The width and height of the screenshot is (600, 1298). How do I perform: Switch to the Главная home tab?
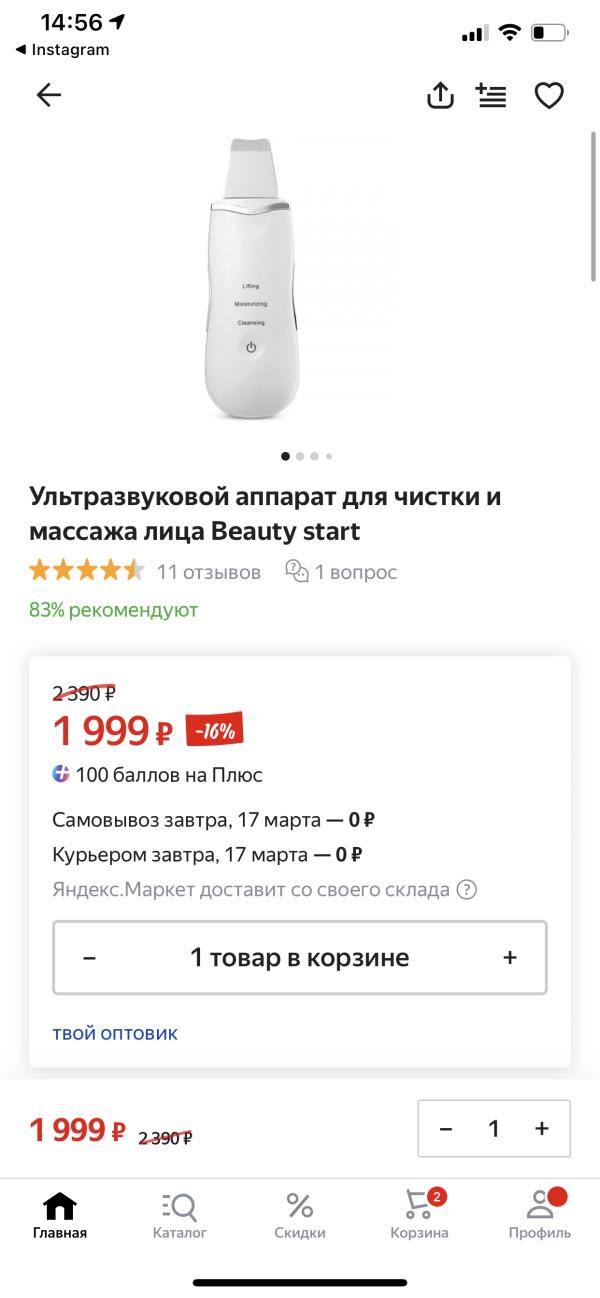(60, 1215)
